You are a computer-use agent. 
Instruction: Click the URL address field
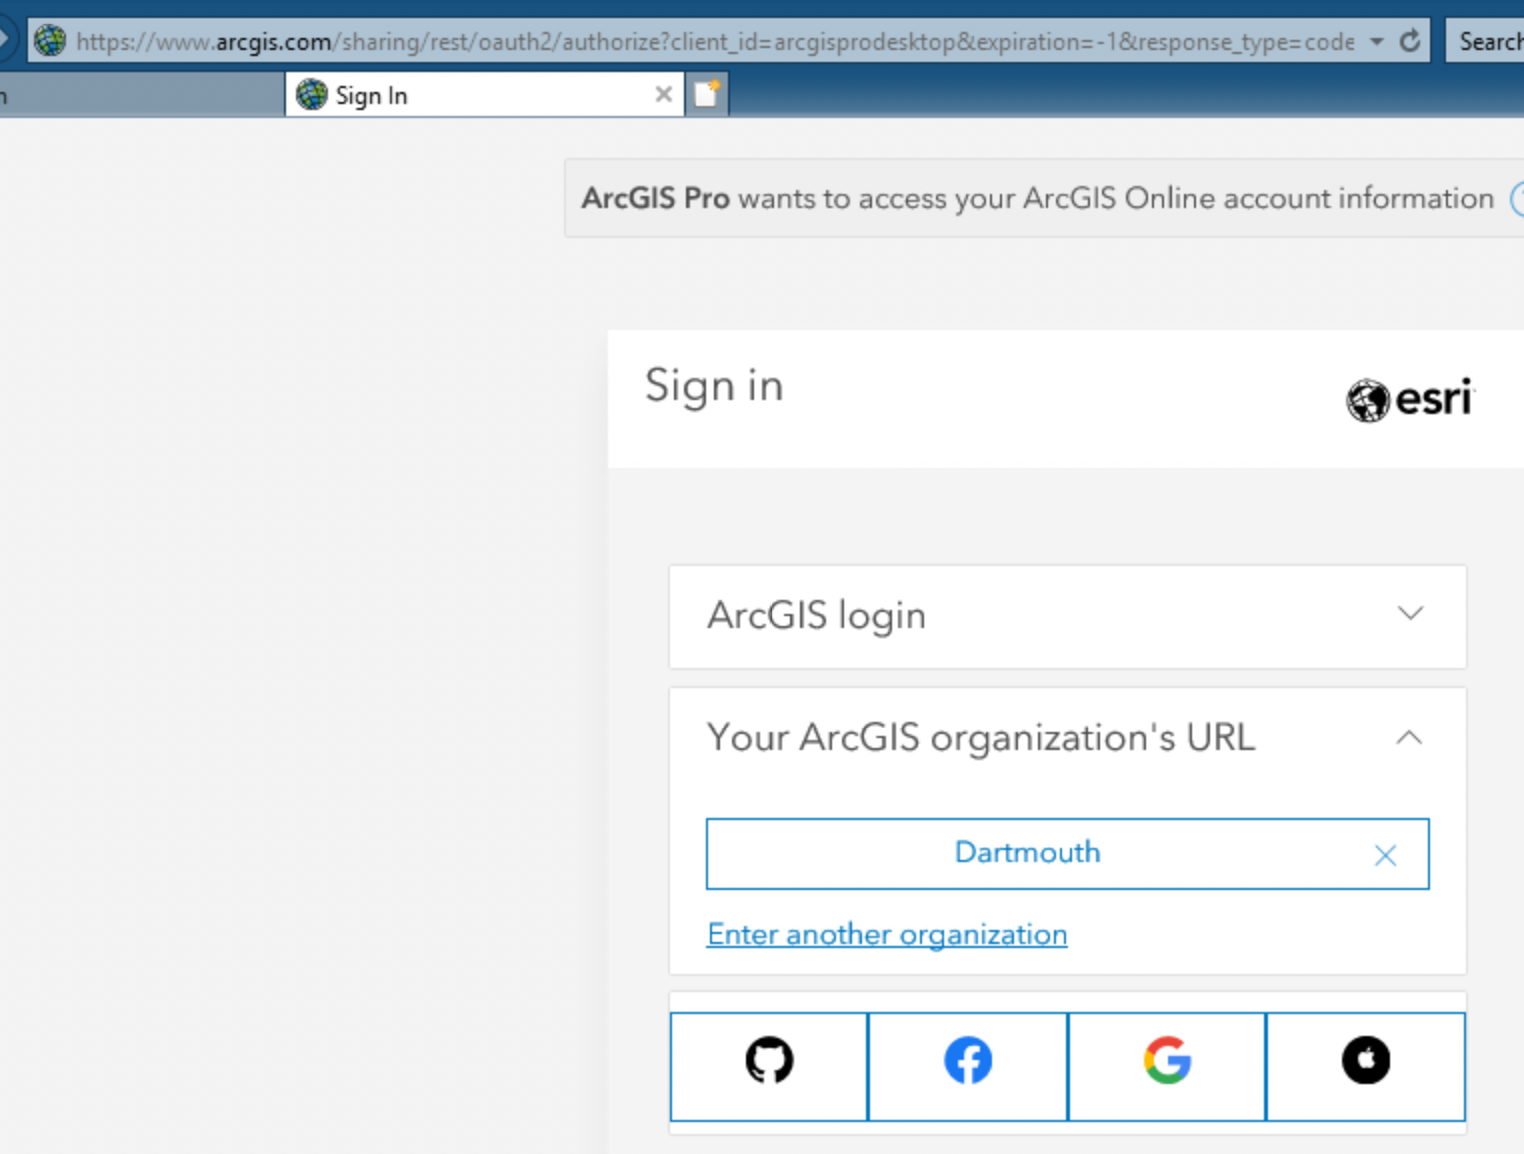point(715,41)
